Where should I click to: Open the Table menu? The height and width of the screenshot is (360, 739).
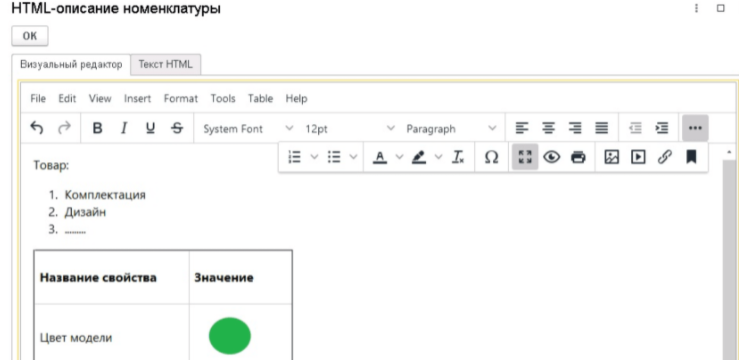tap(261, 98)
